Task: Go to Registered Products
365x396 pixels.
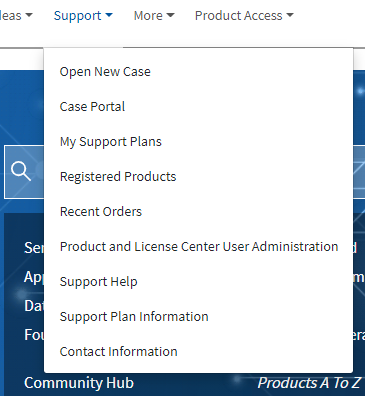Action: (118, 177)
